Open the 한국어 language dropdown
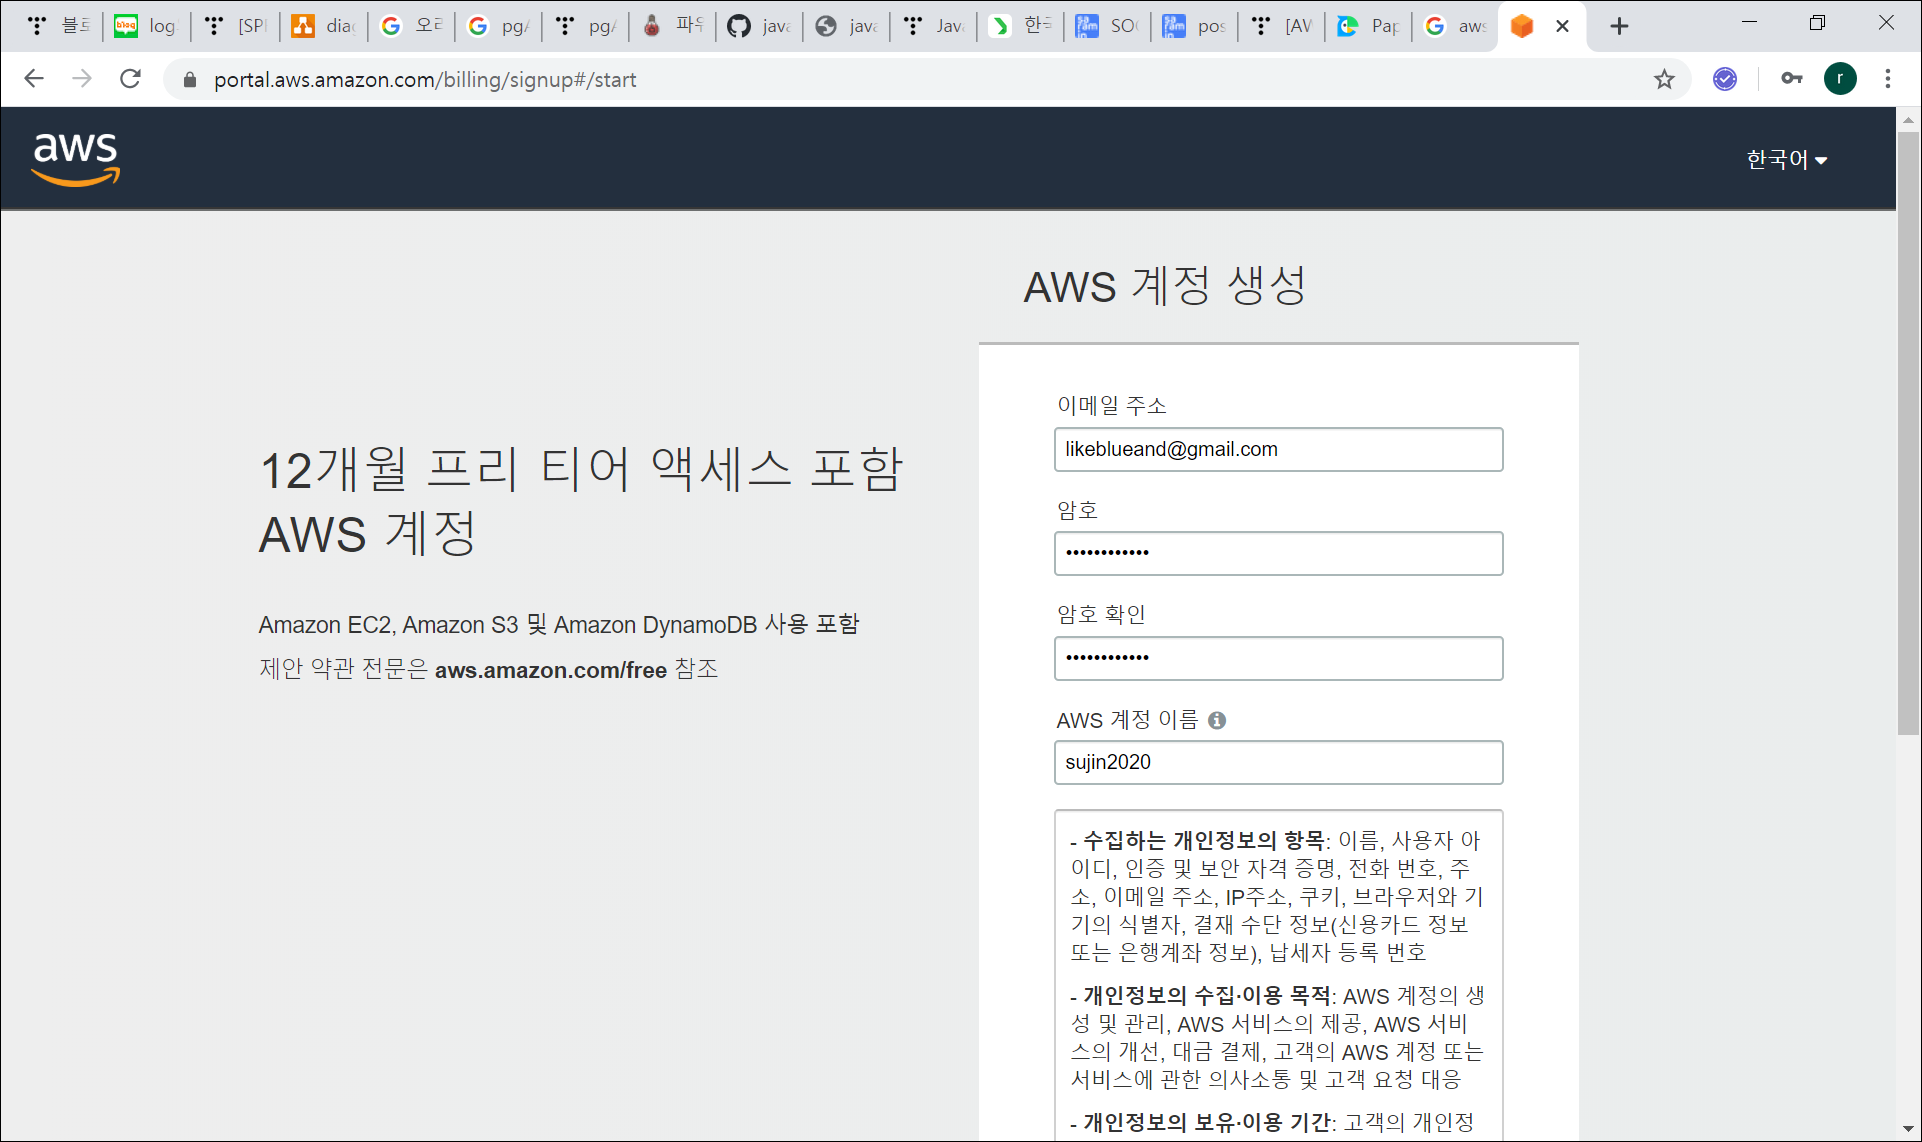Screen dimensions: 1922x1142 1787,160
